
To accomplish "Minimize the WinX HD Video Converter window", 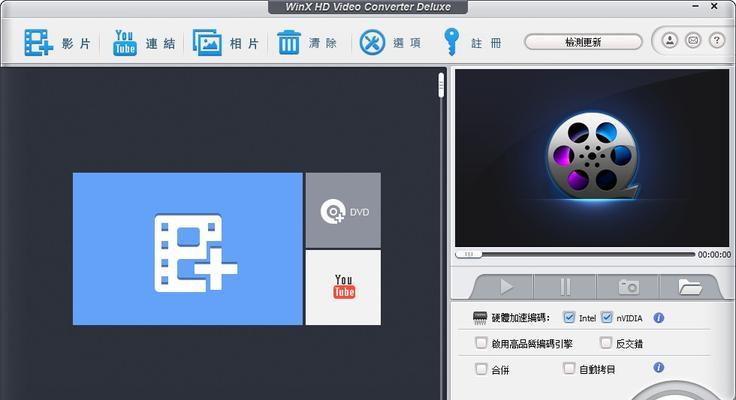I will (x=696, y=6).
